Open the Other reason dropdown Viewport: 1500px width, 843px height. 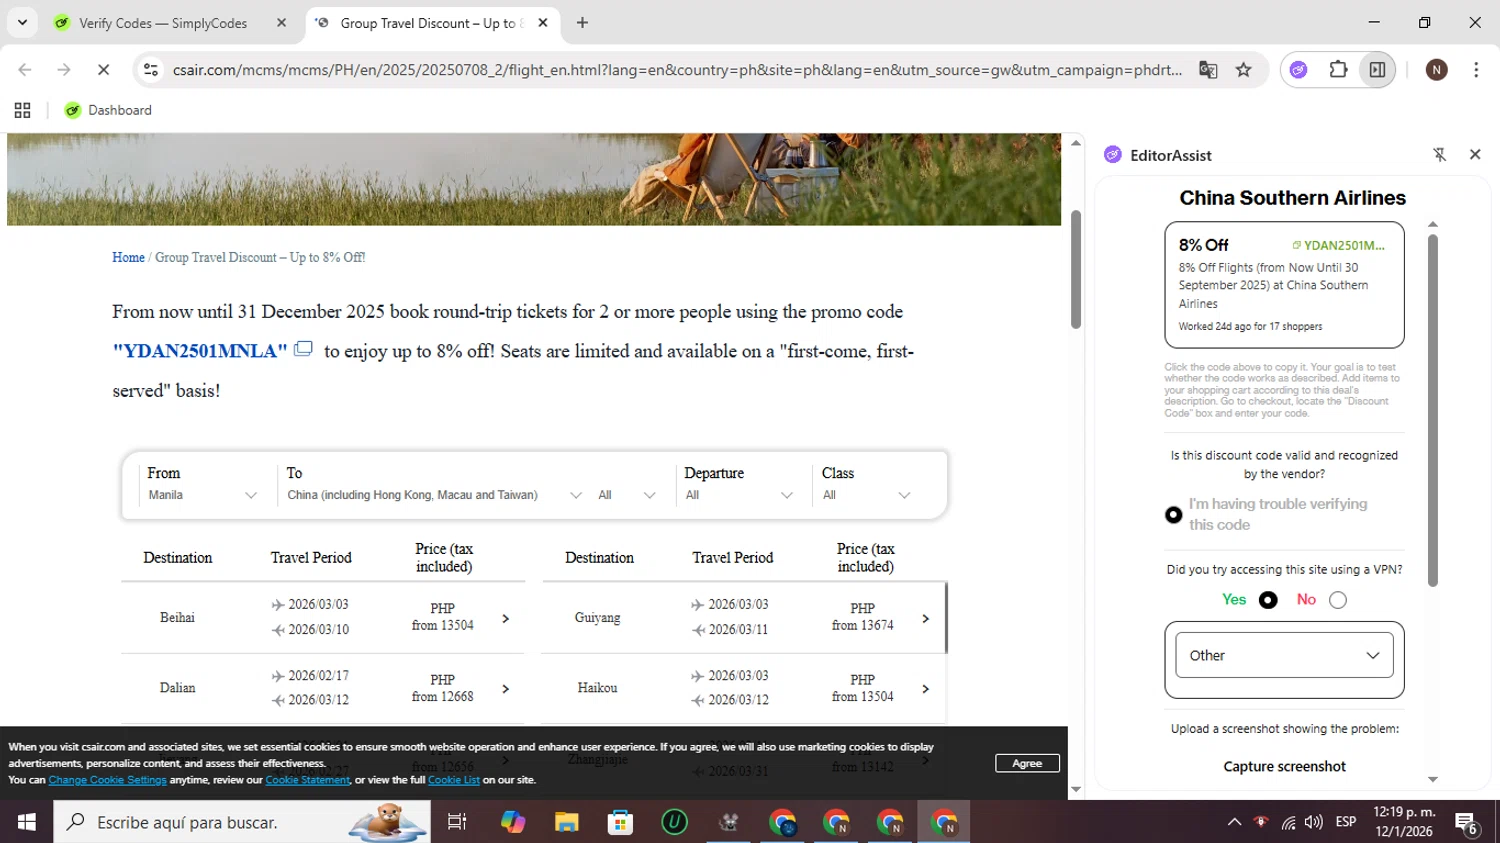coord(1284,656)
